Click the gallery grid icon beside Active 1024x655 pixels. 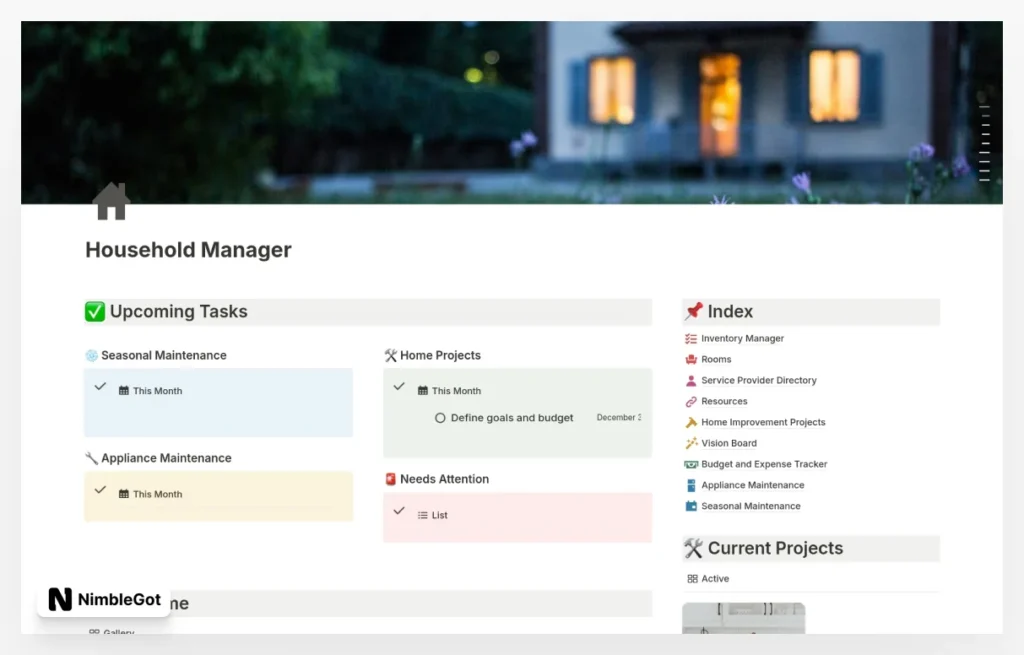(692, 579)
